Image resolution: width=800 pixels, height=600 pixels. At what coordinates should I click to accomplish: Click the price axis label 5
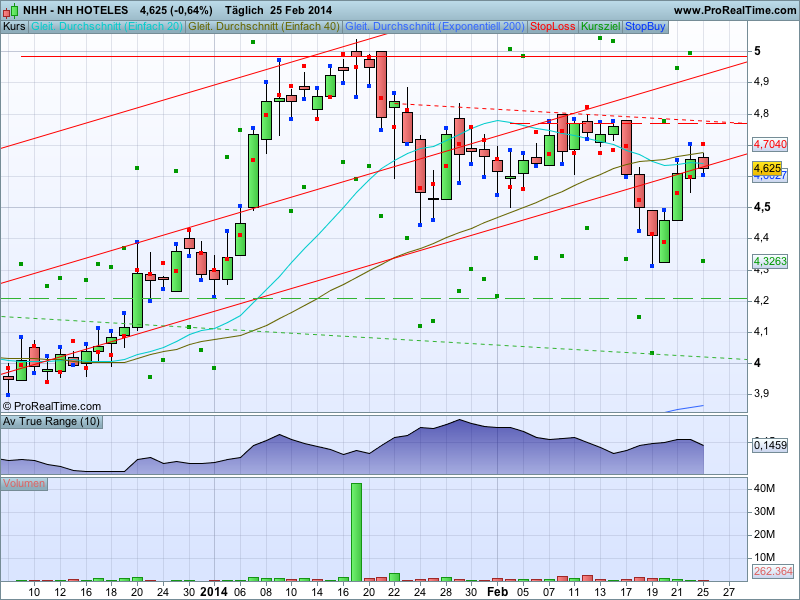click(757, 51)
